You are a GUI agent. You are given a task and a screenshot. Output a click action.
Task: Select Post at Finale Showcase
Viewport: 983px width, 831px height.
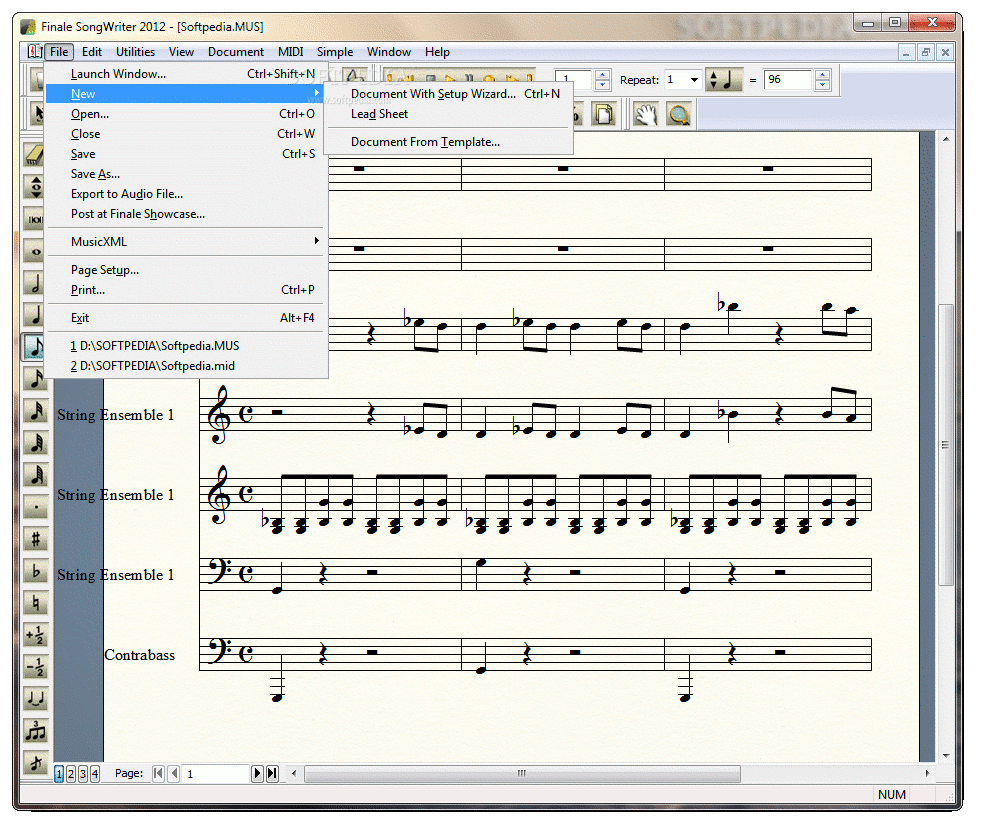coord(186,214)
